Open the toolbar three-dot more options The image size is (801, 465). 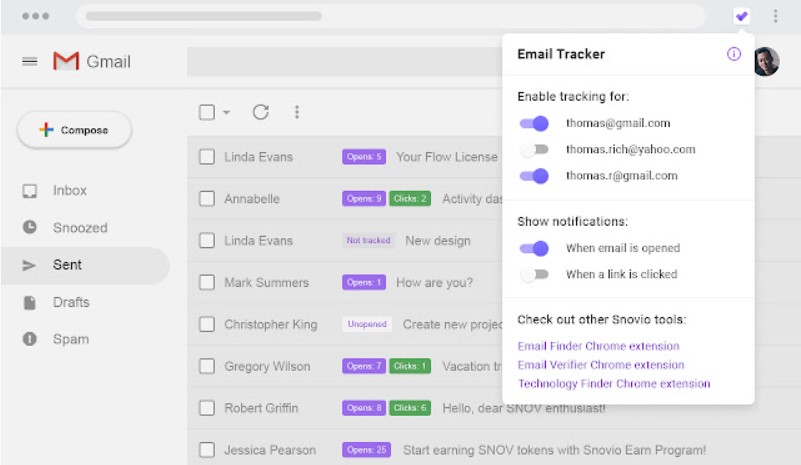pyautogui.click(x=297, y=112)
